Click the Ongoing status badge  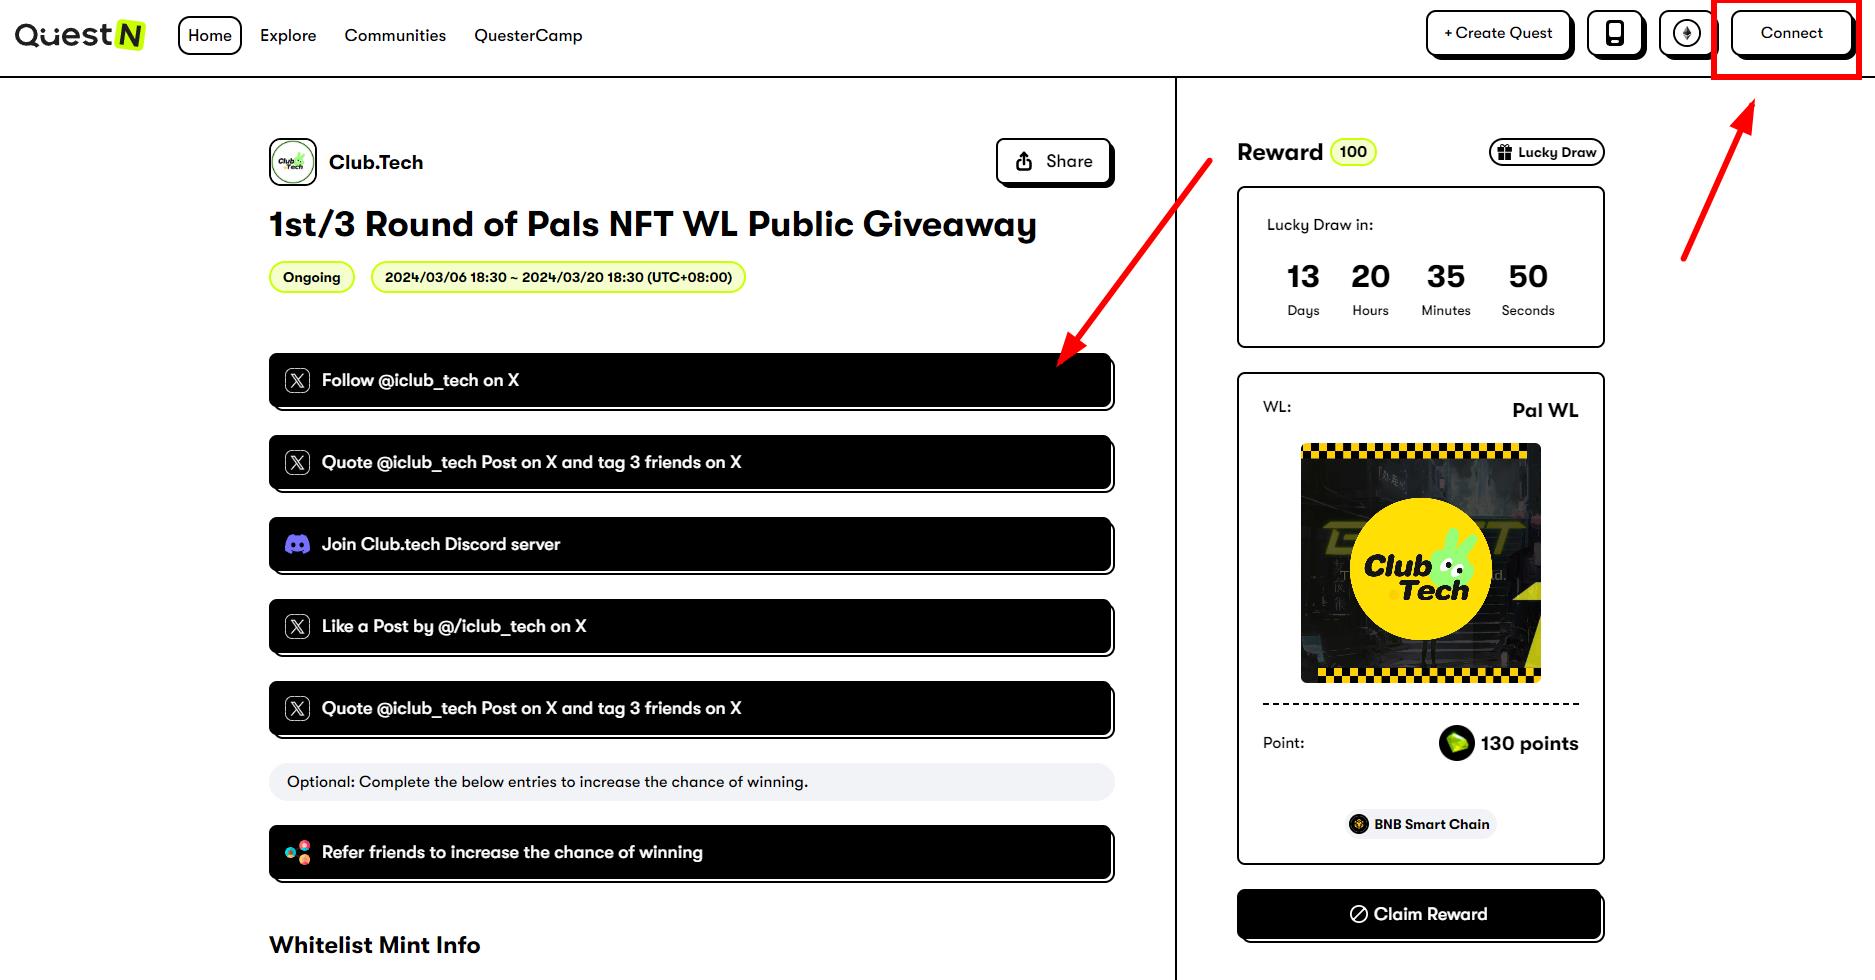[x=311, y=277]
